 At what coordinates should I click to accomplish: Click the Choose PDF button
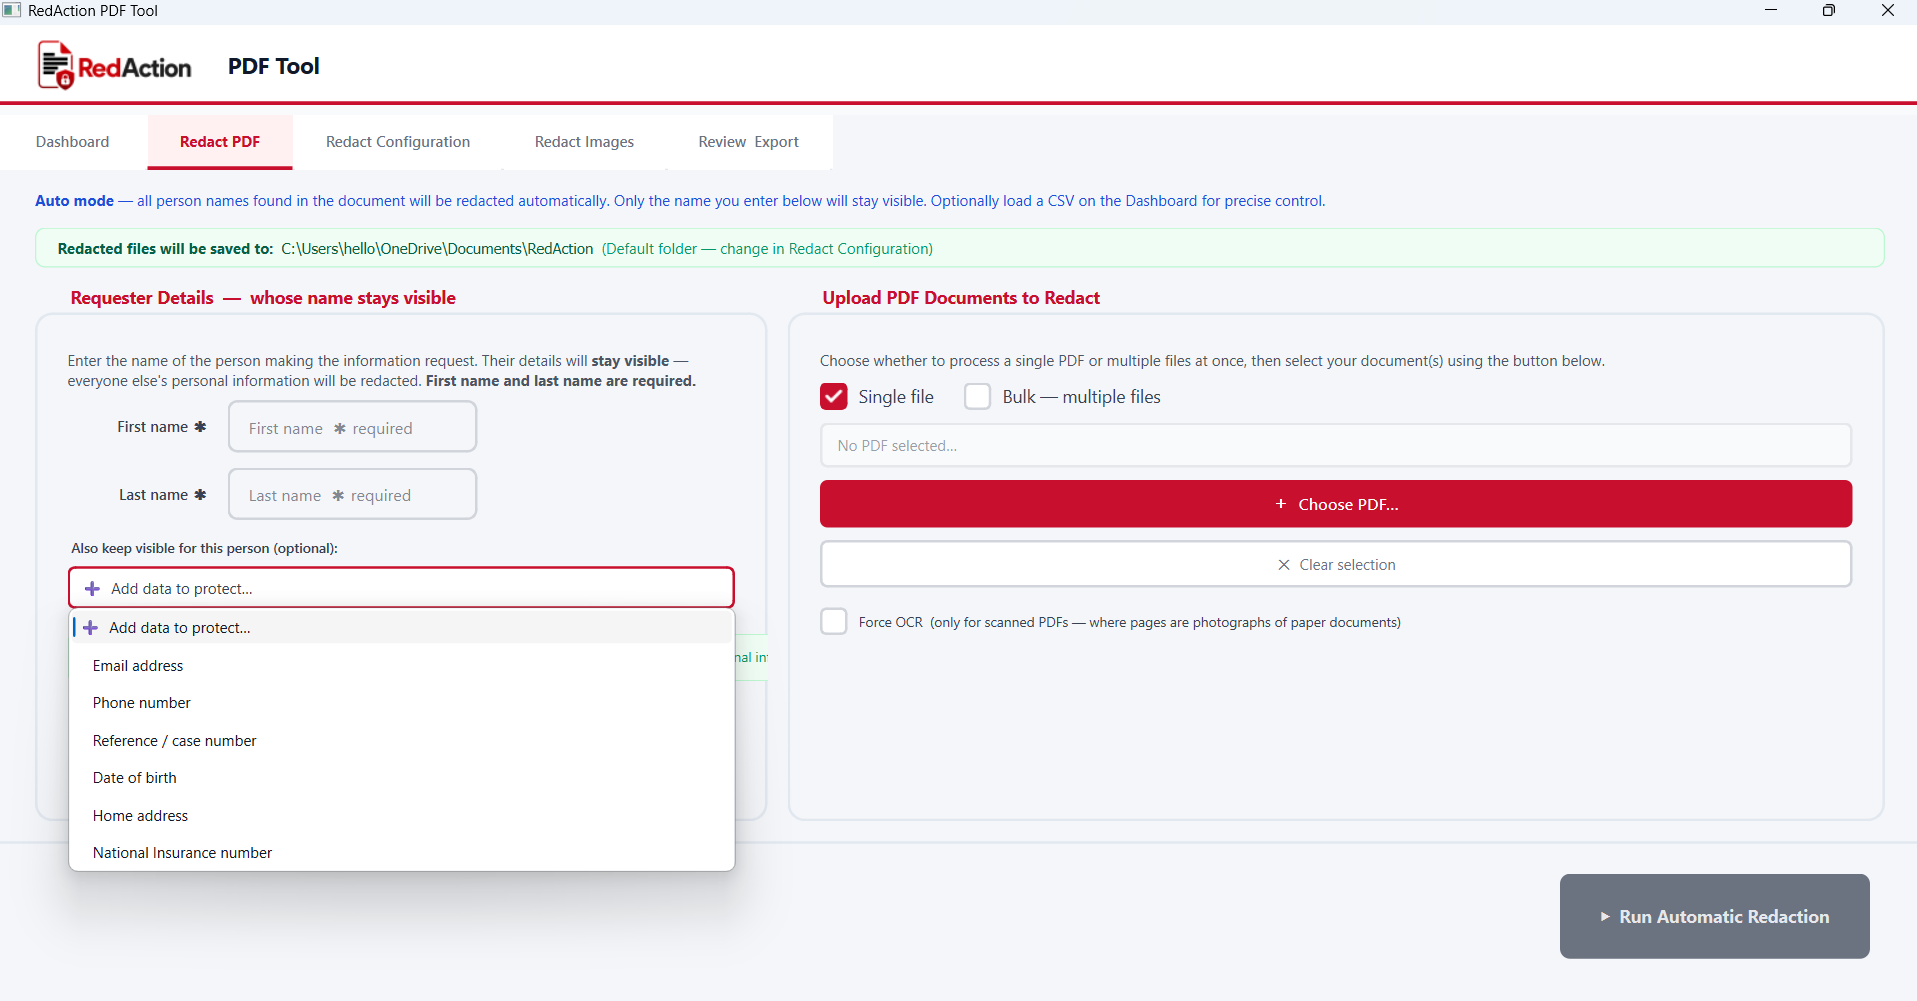tap(1336, 504)
